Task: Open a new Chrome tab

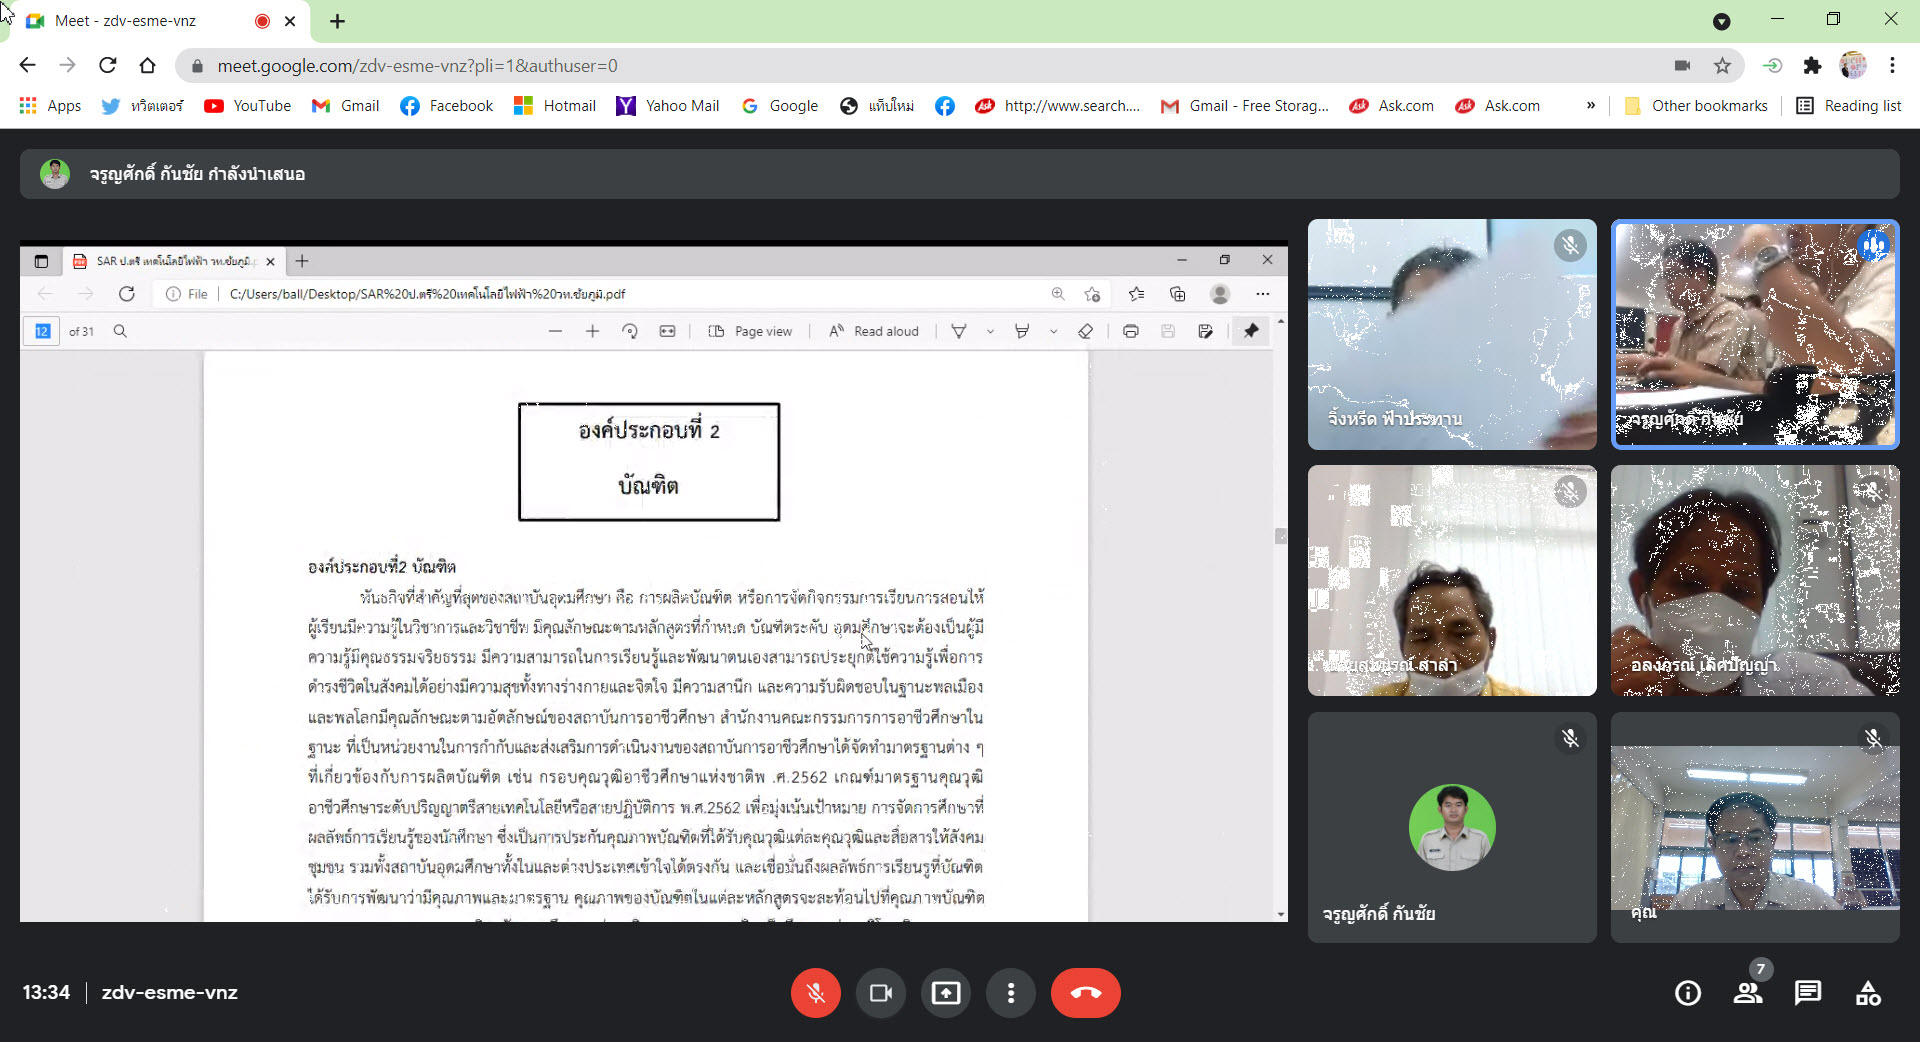Action: pos(338,21)
